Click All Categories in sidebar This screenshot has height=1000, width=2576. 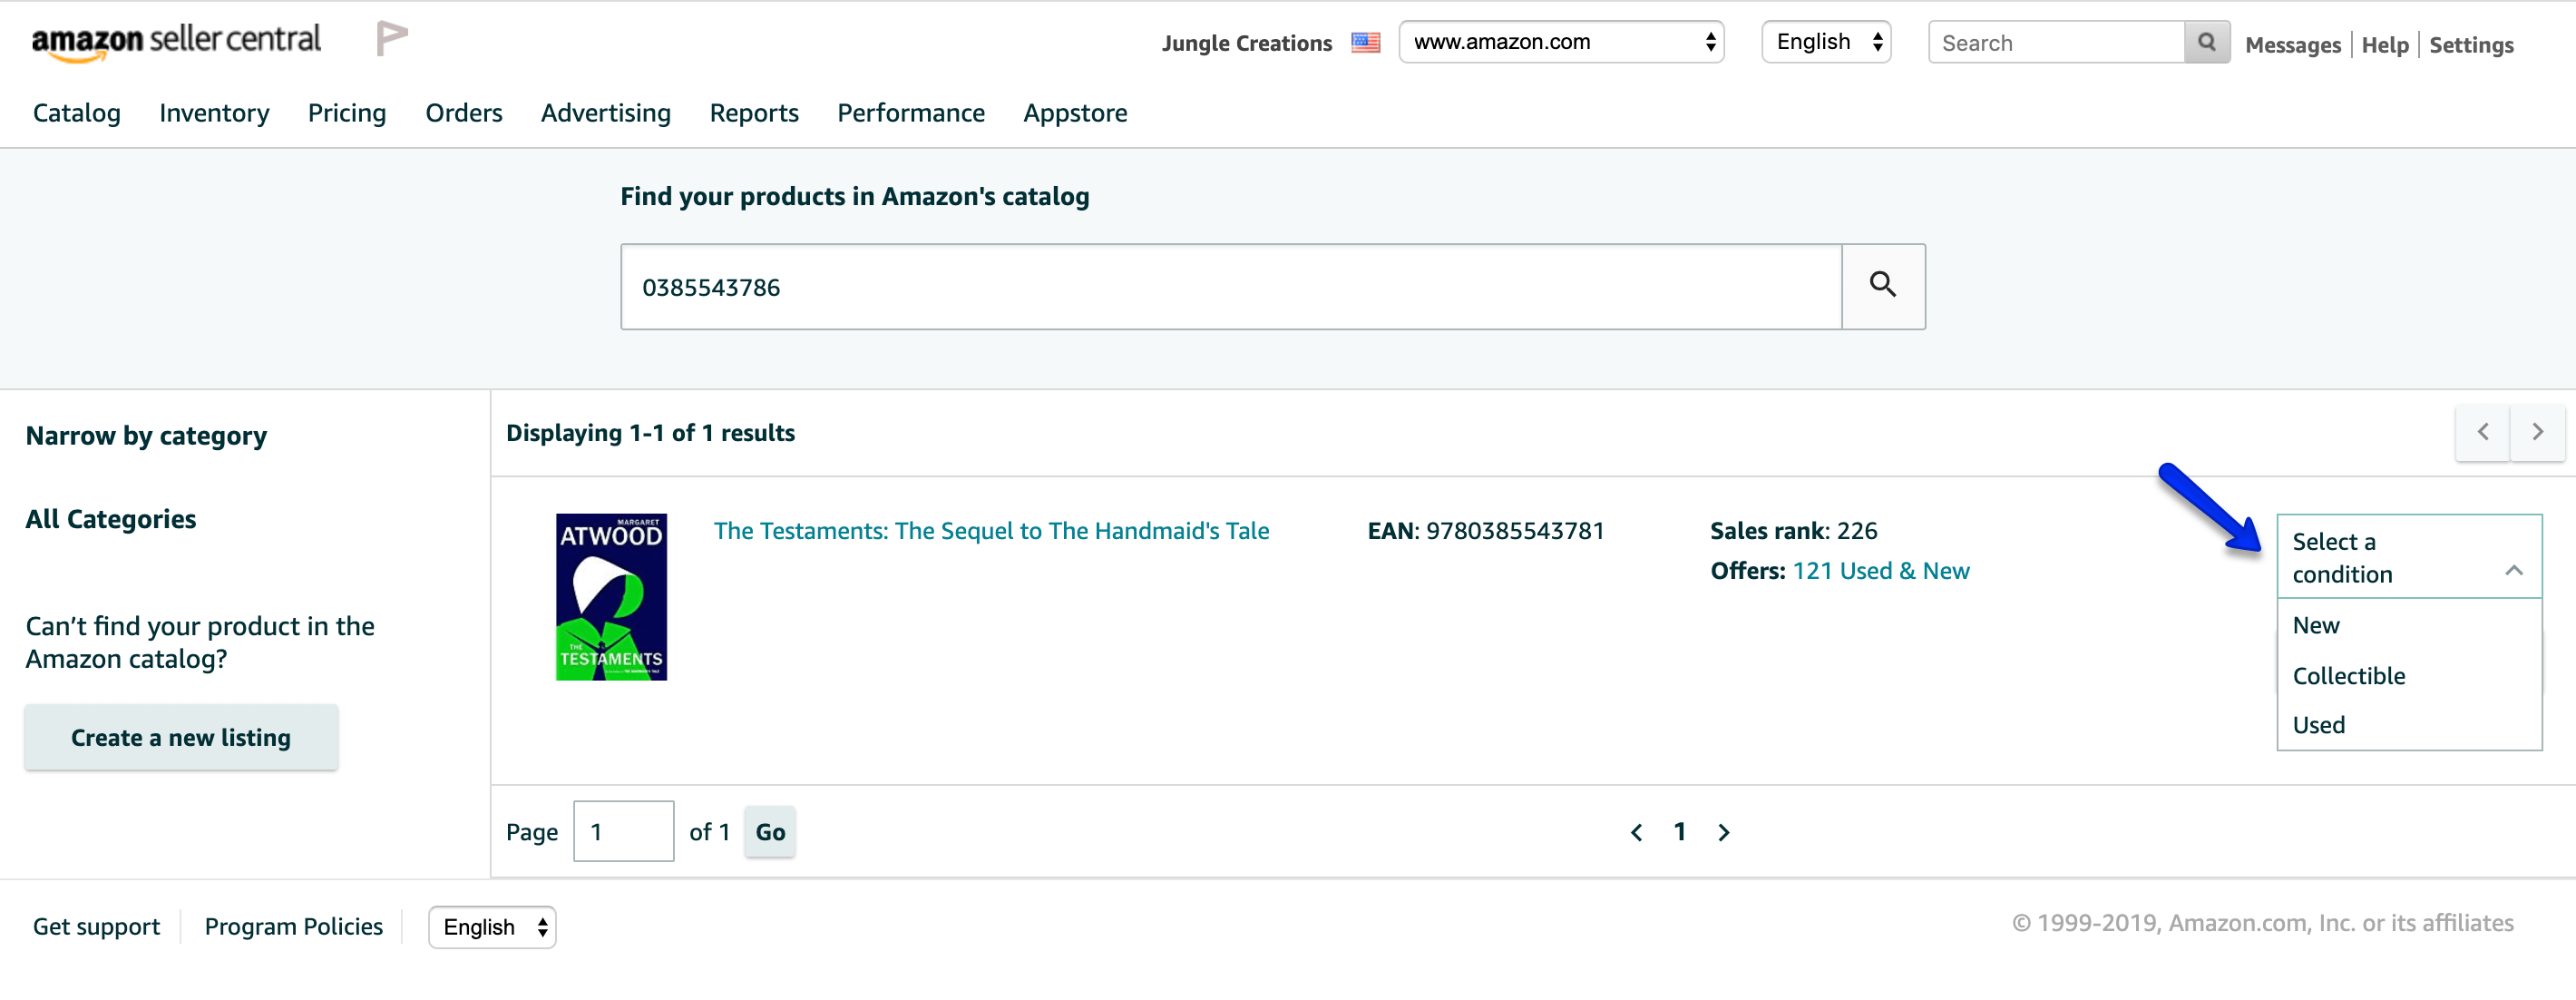click(111, 519)
